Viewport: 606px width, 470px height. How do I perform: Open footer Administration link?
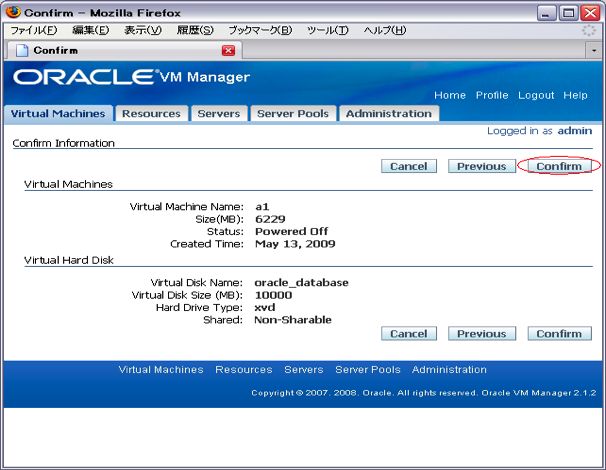[449, 370]
